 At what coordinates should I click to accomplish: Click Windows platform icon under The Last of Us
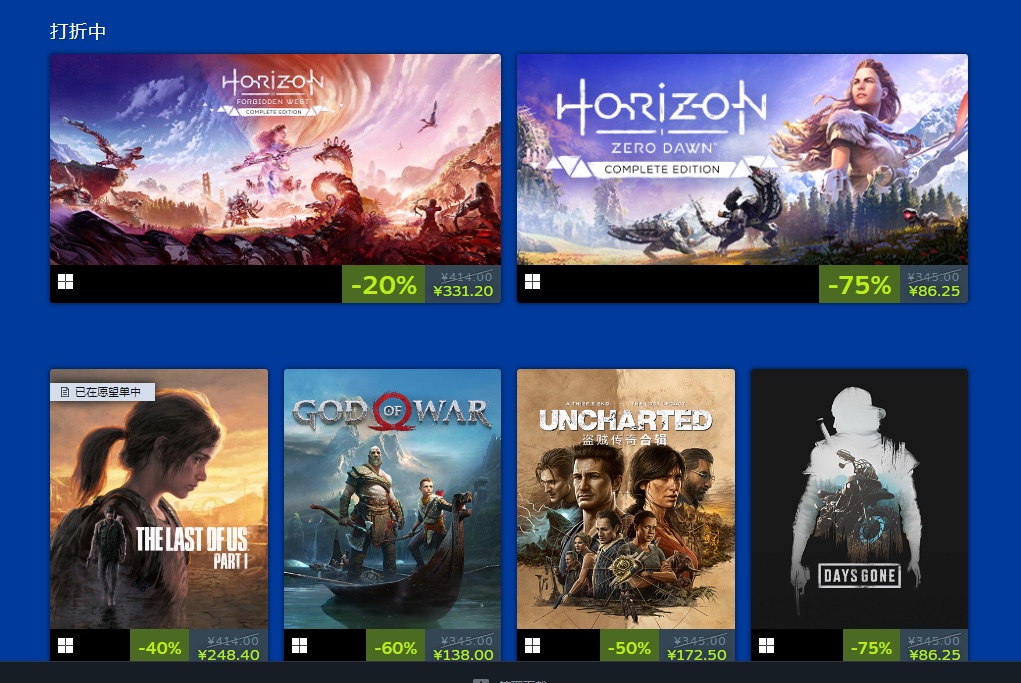point(65,645)
